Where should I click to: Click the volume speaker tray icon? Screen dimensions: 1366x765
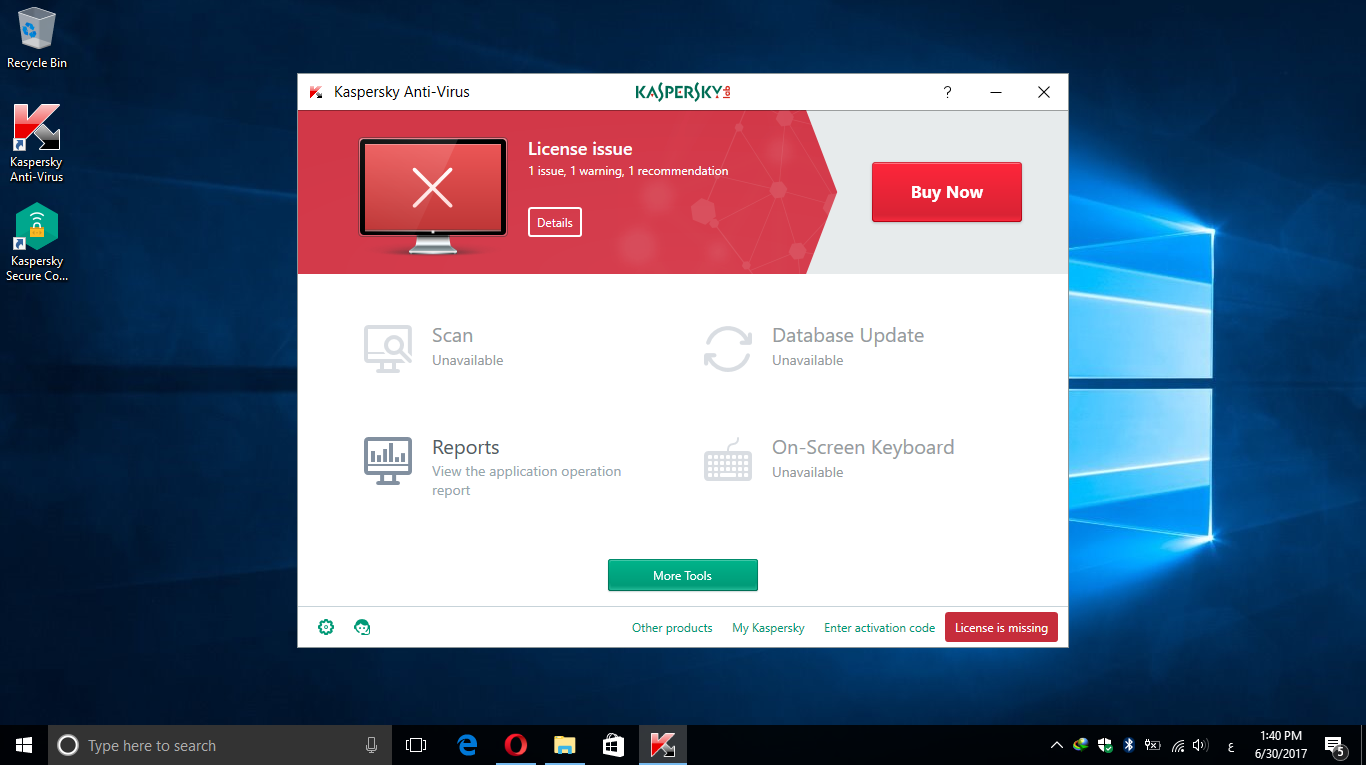1201,745
